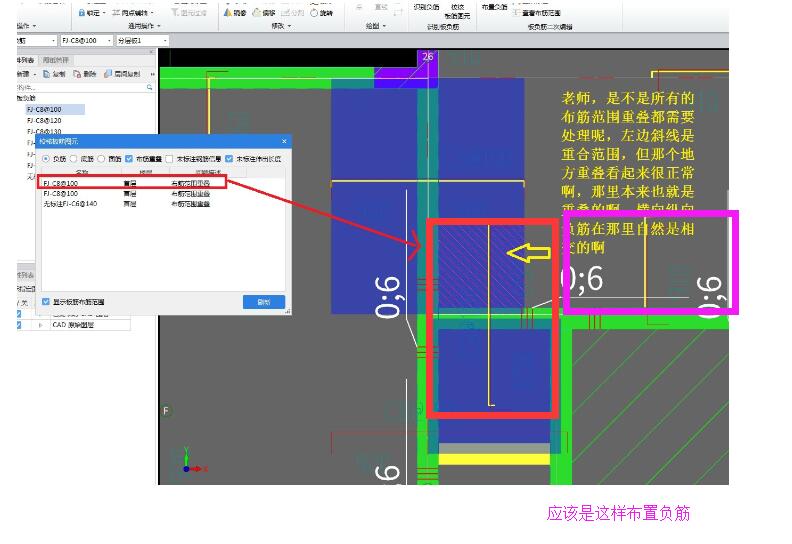Open the 分层板1 layer dropdown
The image size is (792, 544).
pyautogui.click(x=165, y=40)
